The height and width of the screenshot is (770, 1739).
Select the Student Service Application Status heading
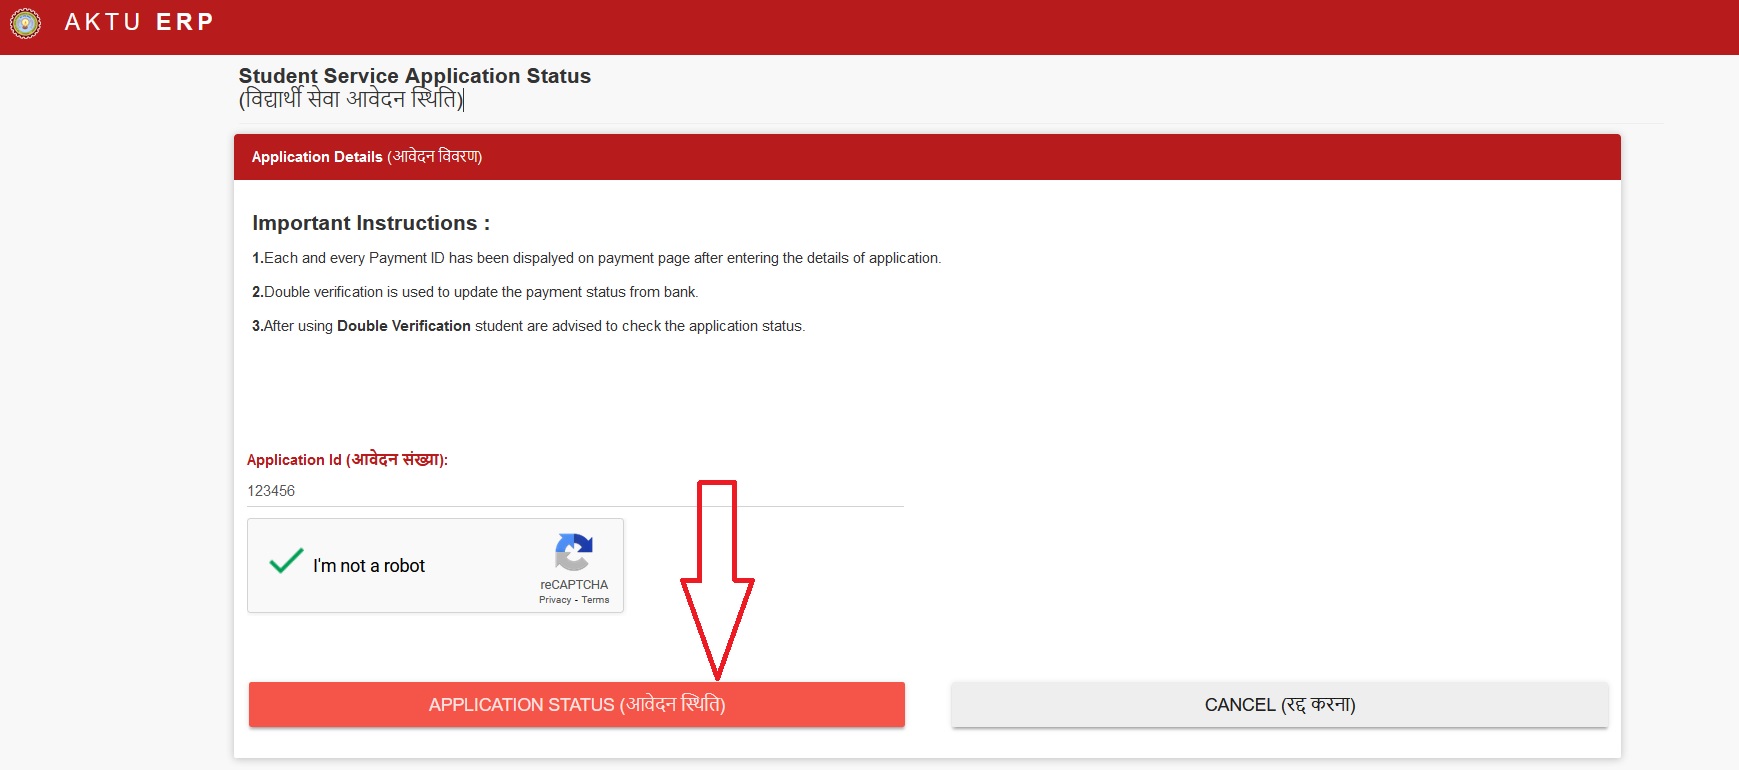[x=415, y=76]
